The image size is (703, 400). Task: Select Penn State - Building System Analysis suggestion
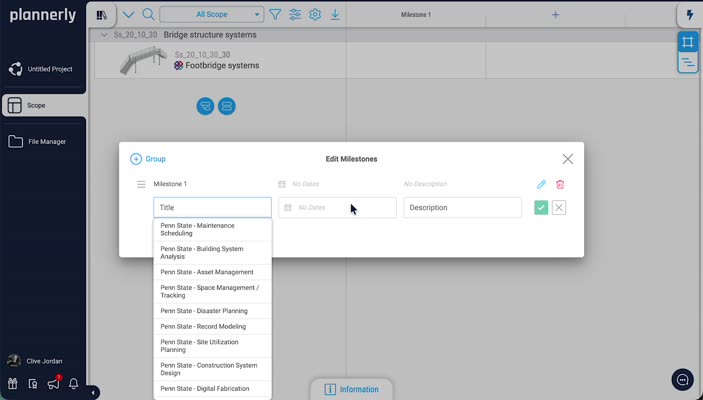click(x=213, y=253)
